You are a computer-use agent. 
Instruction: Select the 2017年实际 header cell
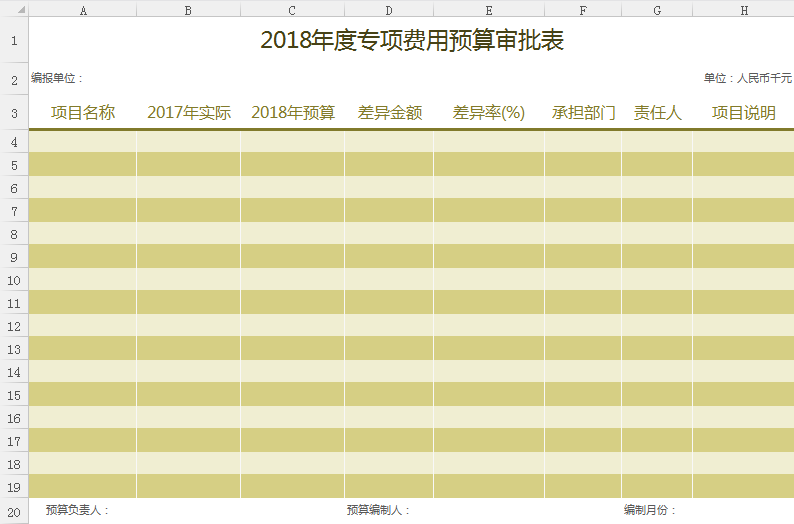pos(189,113)
